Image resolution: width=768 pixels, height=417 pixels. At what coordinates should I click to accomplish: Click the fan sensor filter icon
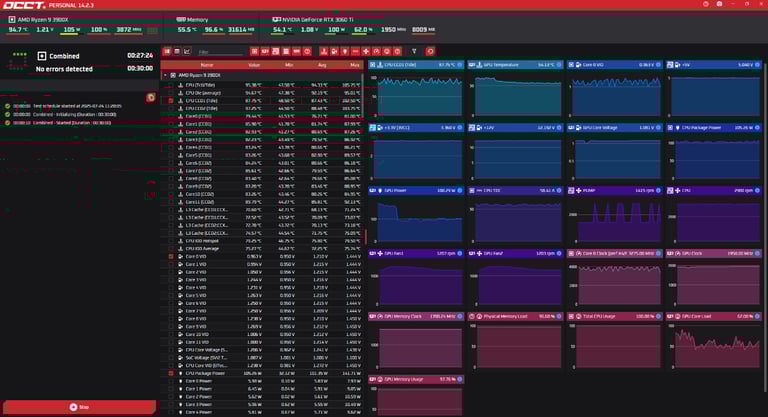[x=366, y=51]
